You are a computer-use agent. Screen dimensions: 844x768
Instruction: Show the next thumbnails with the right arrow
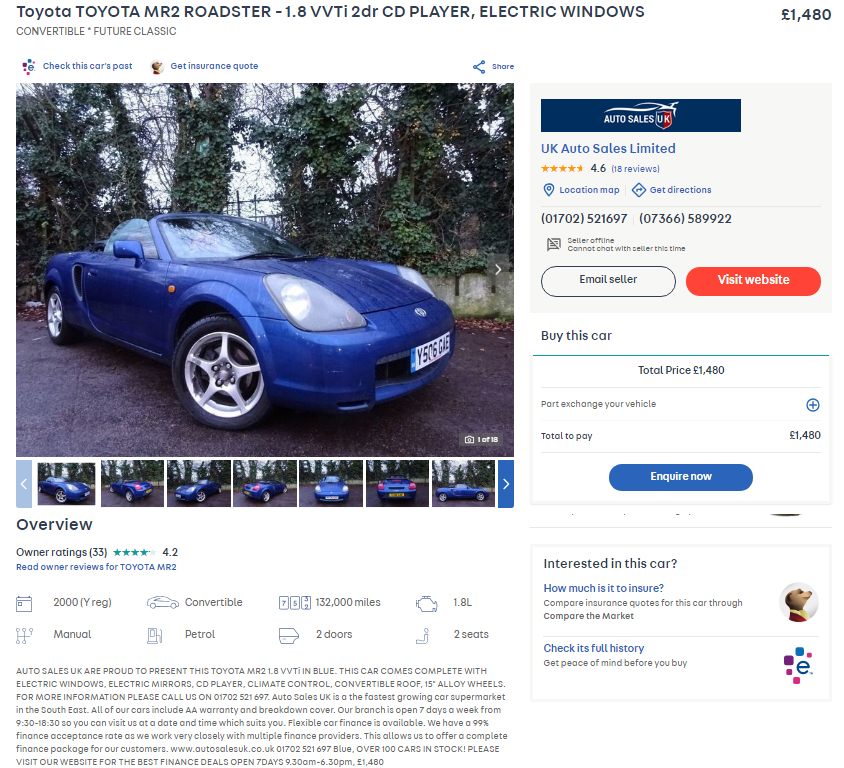pos(505,484)
